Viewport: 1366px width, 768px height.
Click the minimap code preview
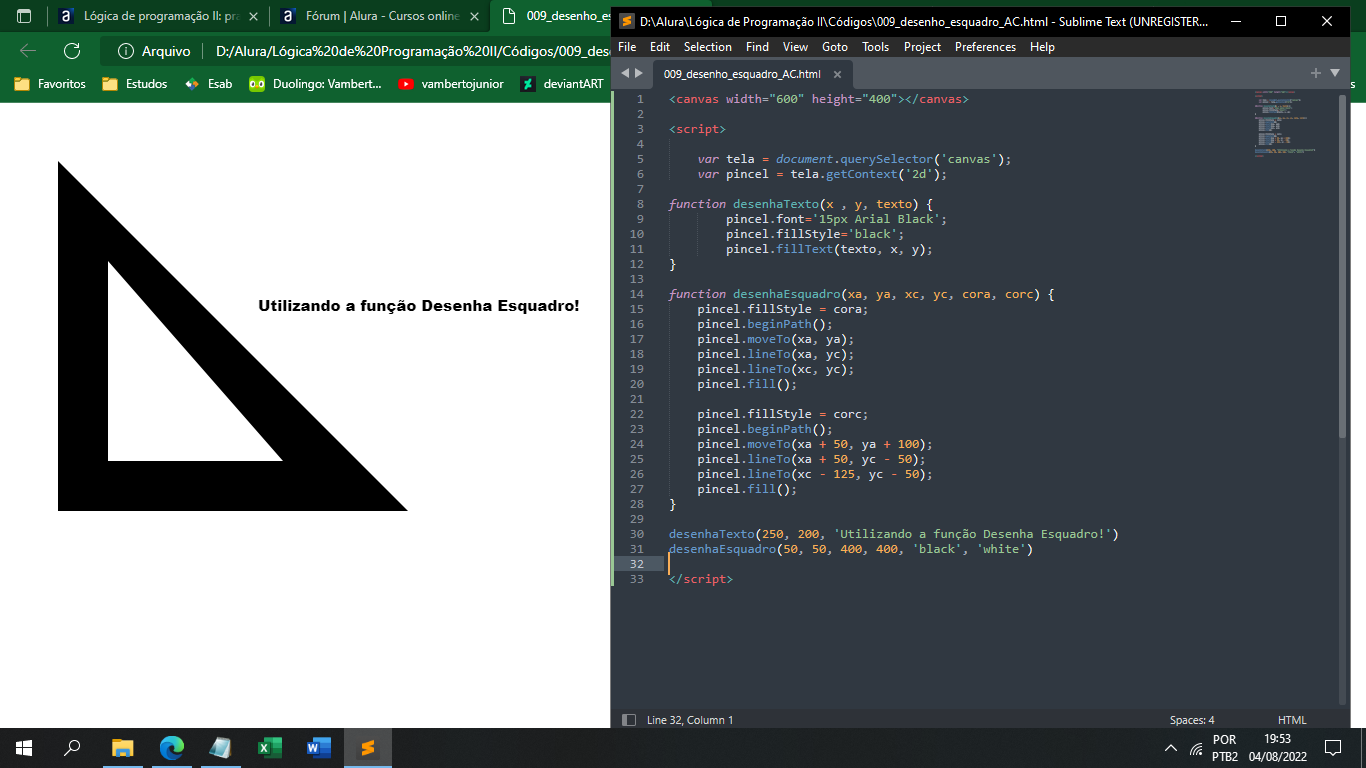[1284, 122]
